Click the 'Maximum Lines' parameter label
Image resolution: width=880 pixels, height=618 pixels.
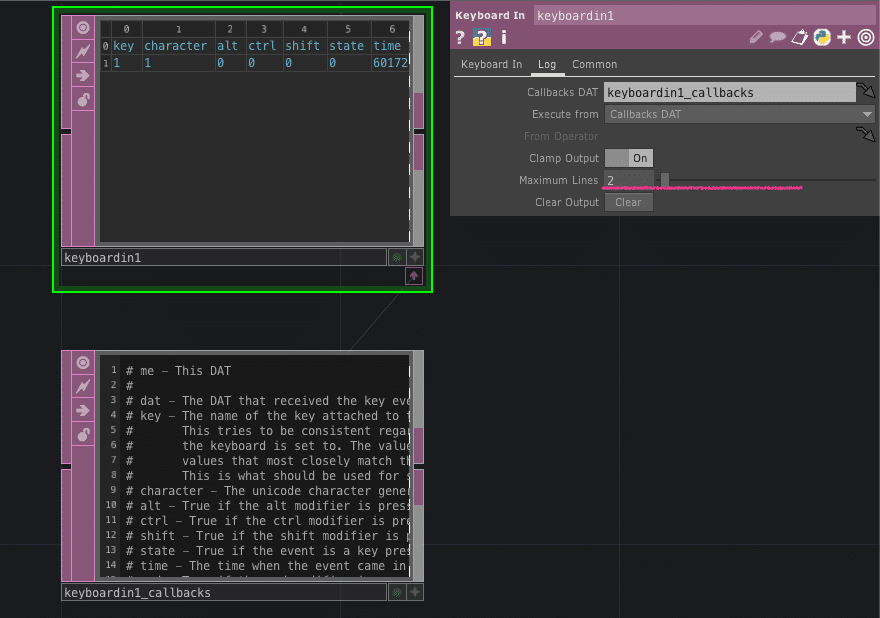click(x=558, y=180)
